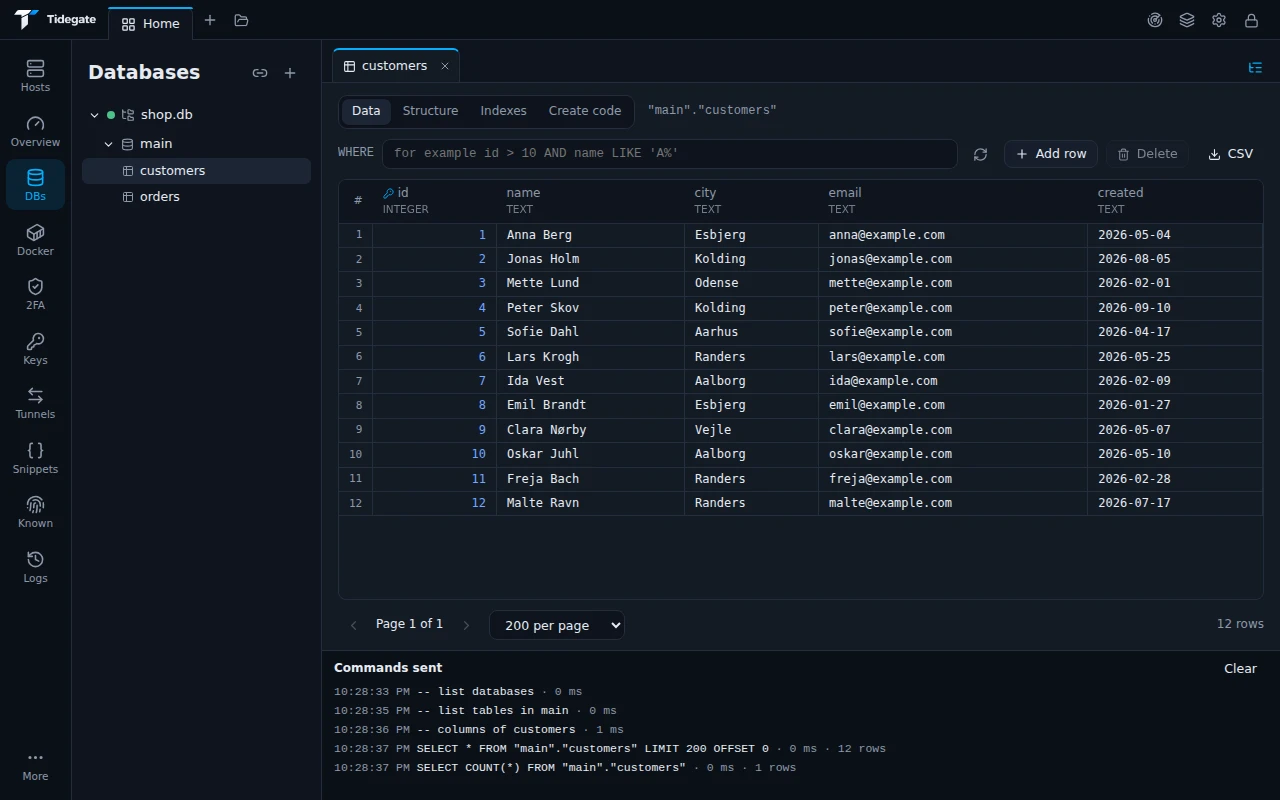Open the Docker section
Image resolution: width=1280 pixels, height=800 pixels.
(x=35, y=240)
